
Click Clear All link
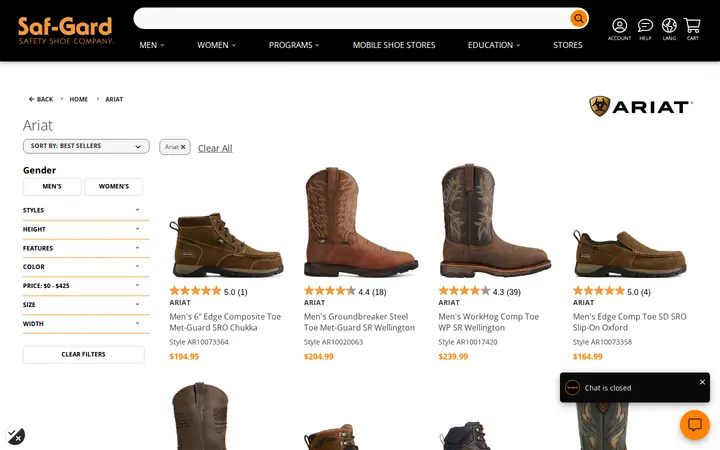pyautogui.click(x=215, y=148)
